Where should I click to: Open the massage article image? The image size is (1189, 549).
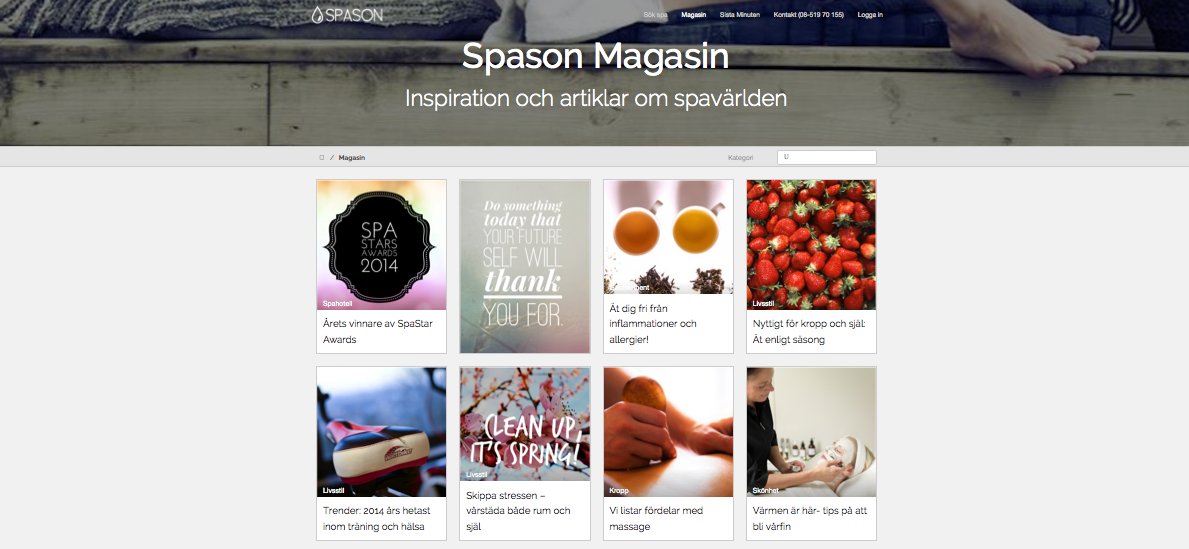[x=668, y=432]
